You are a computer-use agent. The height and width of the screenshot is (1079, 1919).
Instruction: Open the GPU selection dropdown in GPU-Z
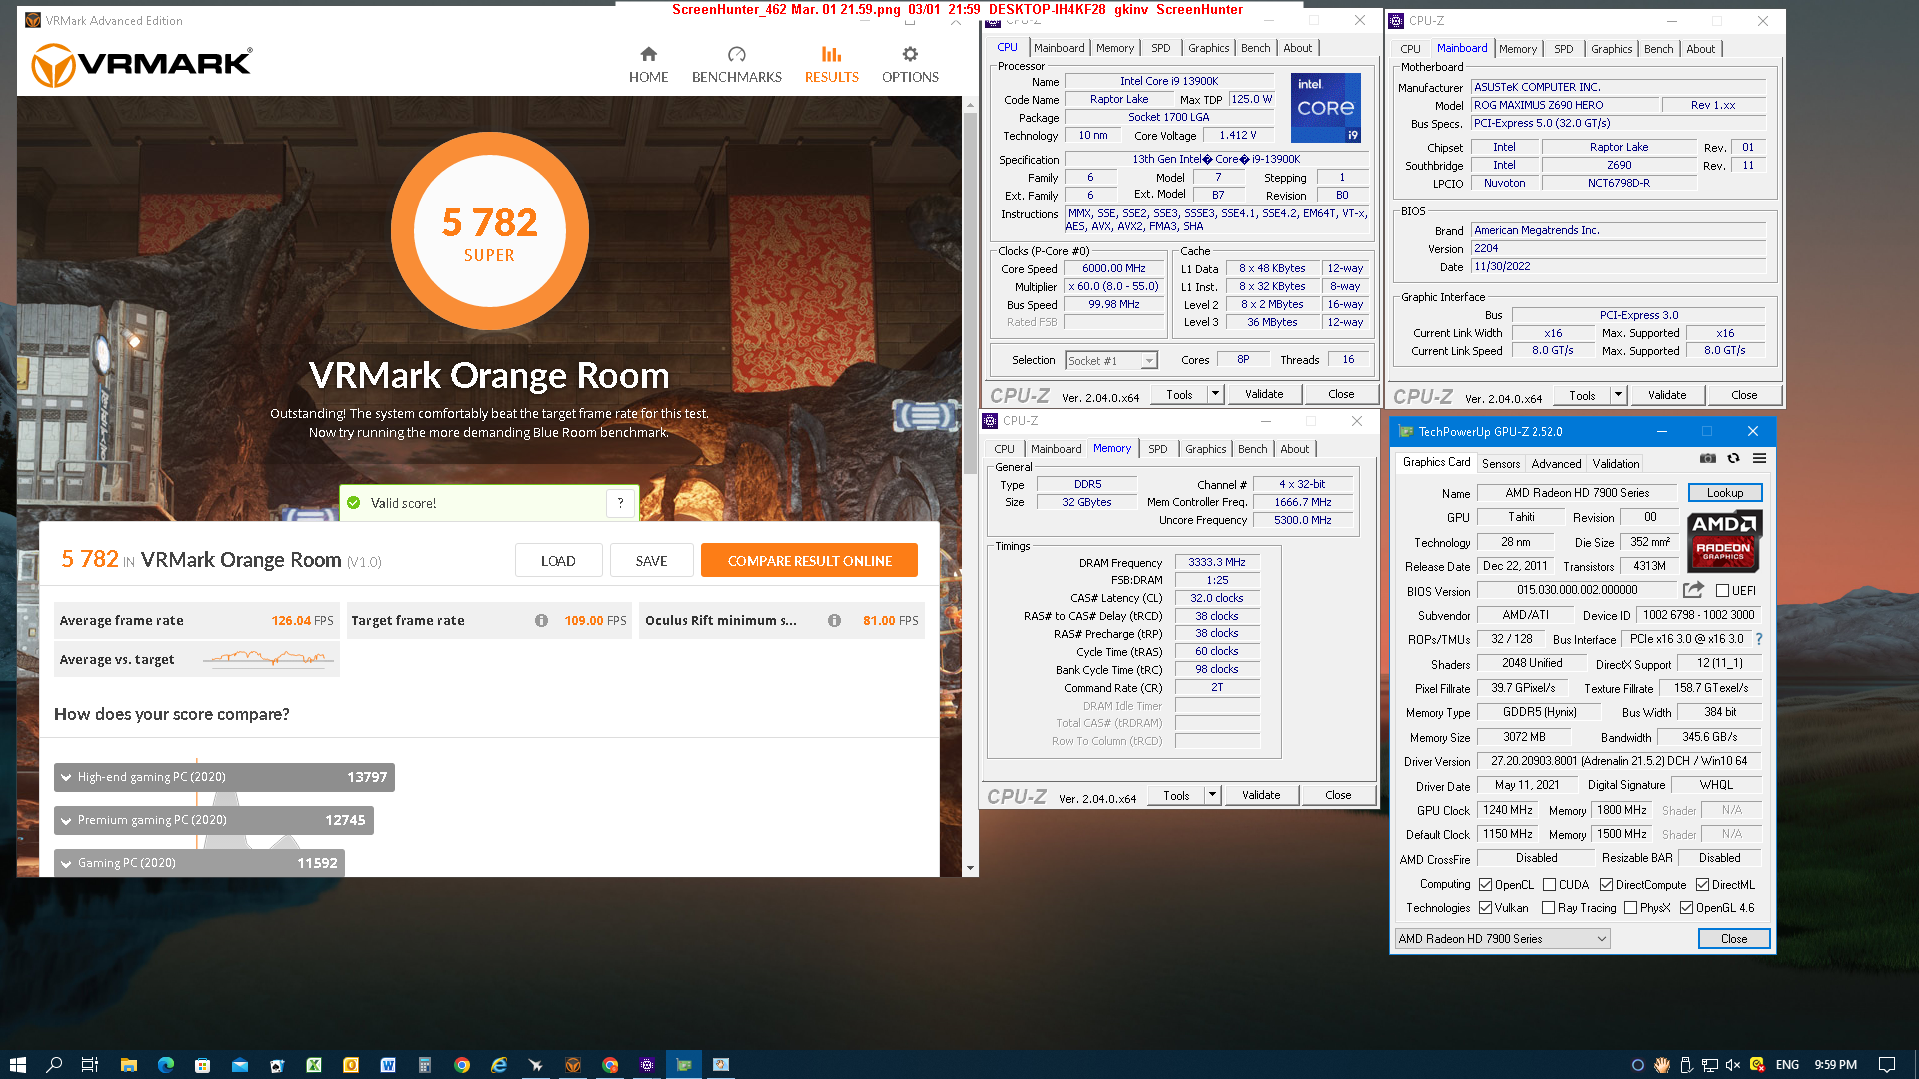(1502, 939)
